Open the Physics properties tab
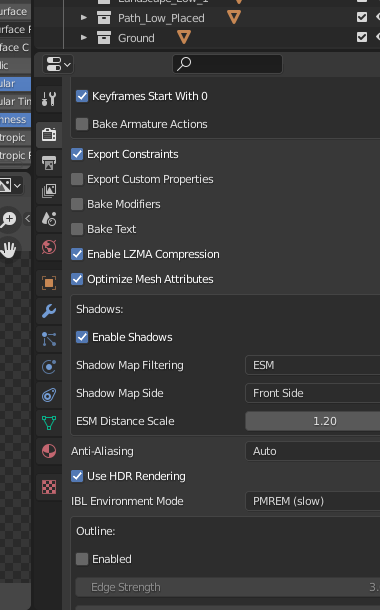Viewport: 380px width, 610px height. pos(49,367)
